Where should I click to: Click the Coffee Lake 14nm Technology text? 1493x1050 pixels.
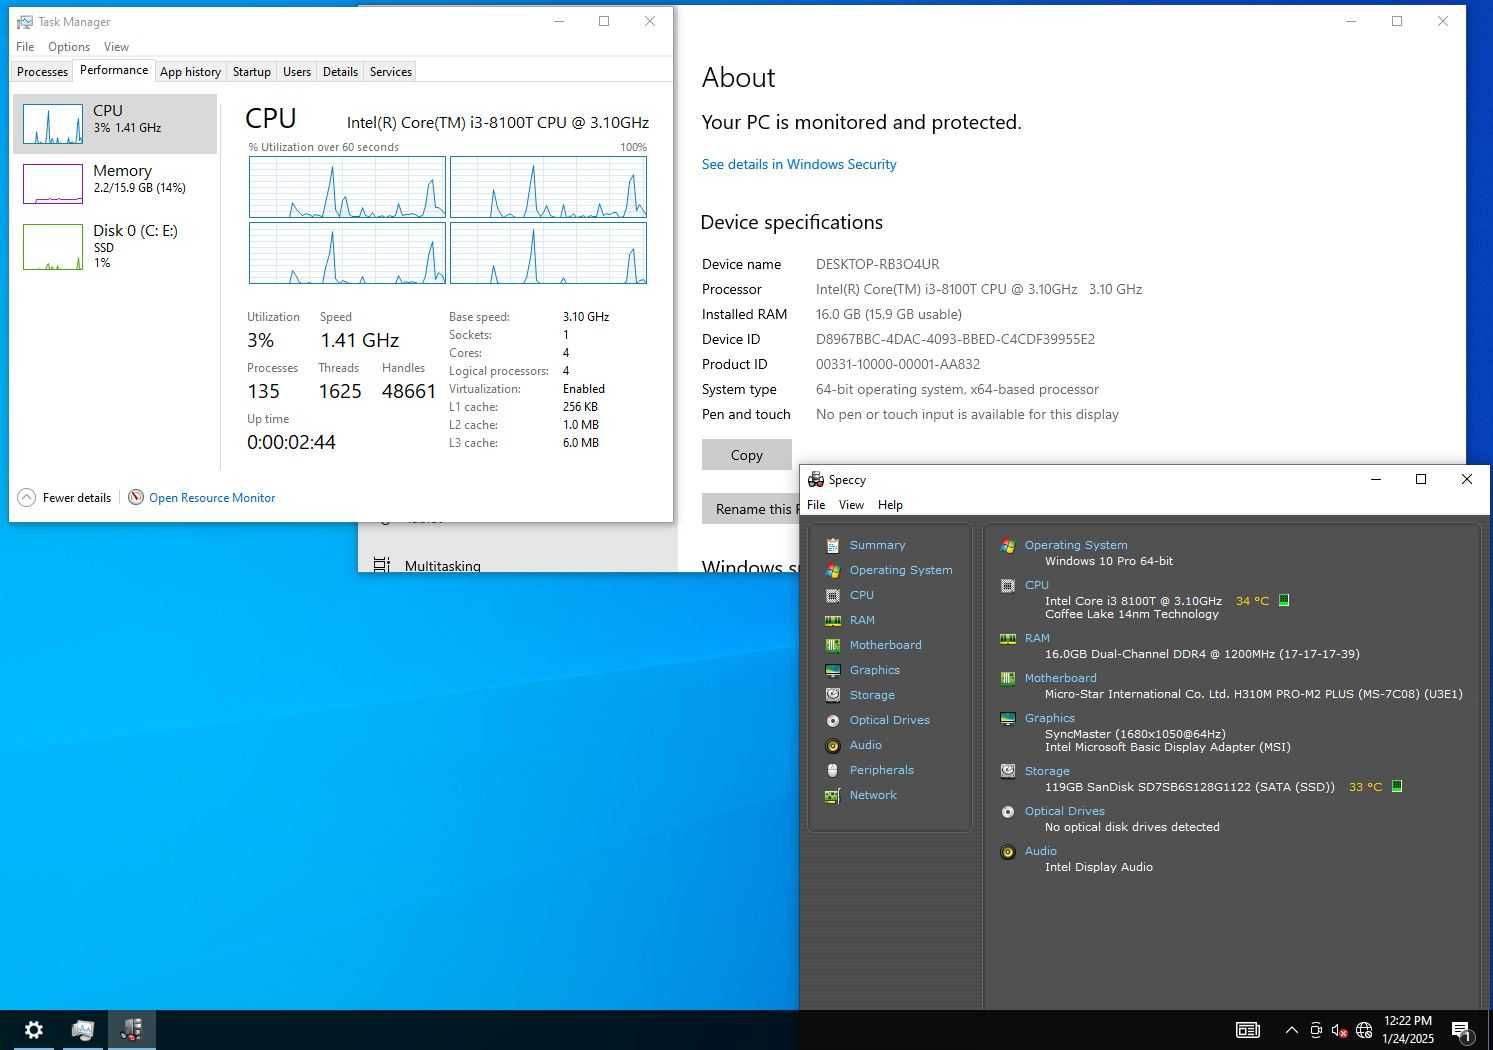point(1131,614)
